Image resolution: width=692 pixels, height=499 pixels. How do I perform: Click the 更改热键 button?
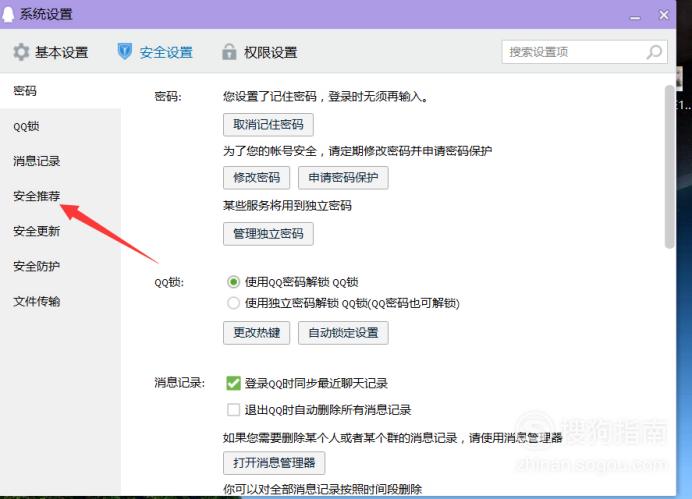tap(256, 333)
